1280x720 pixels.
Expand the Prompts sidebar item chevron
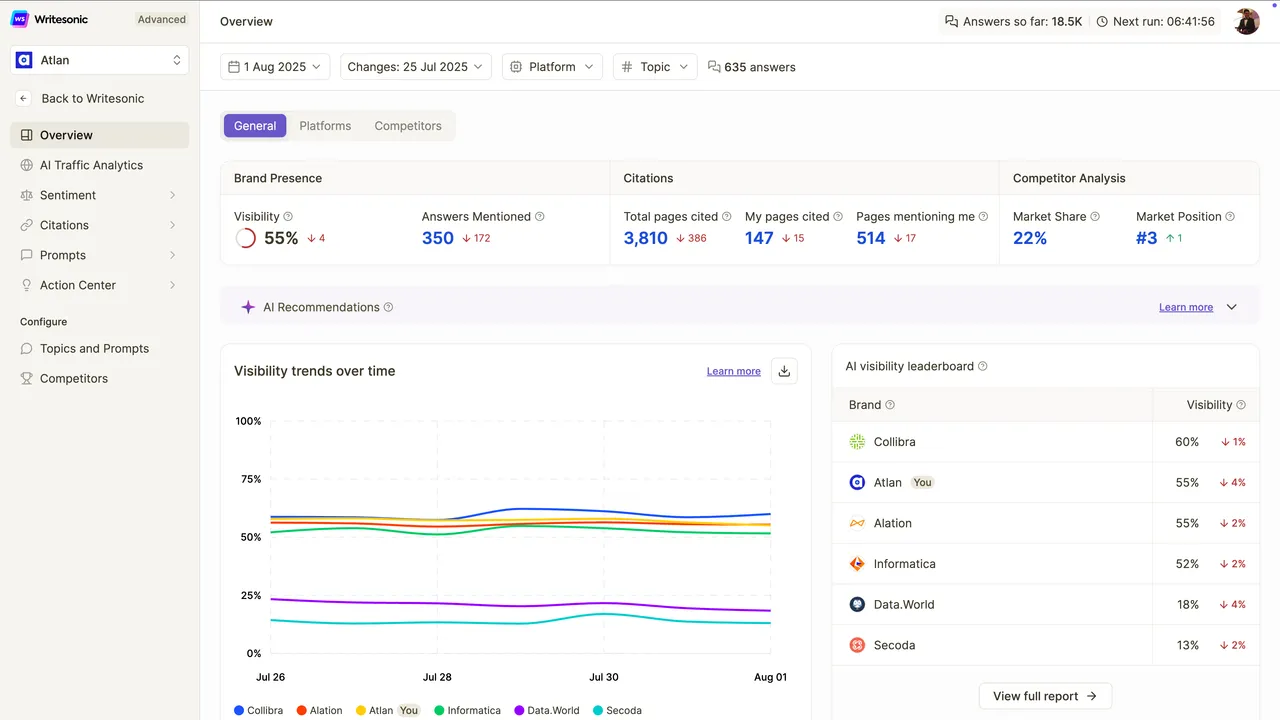(x=172, y=255)
